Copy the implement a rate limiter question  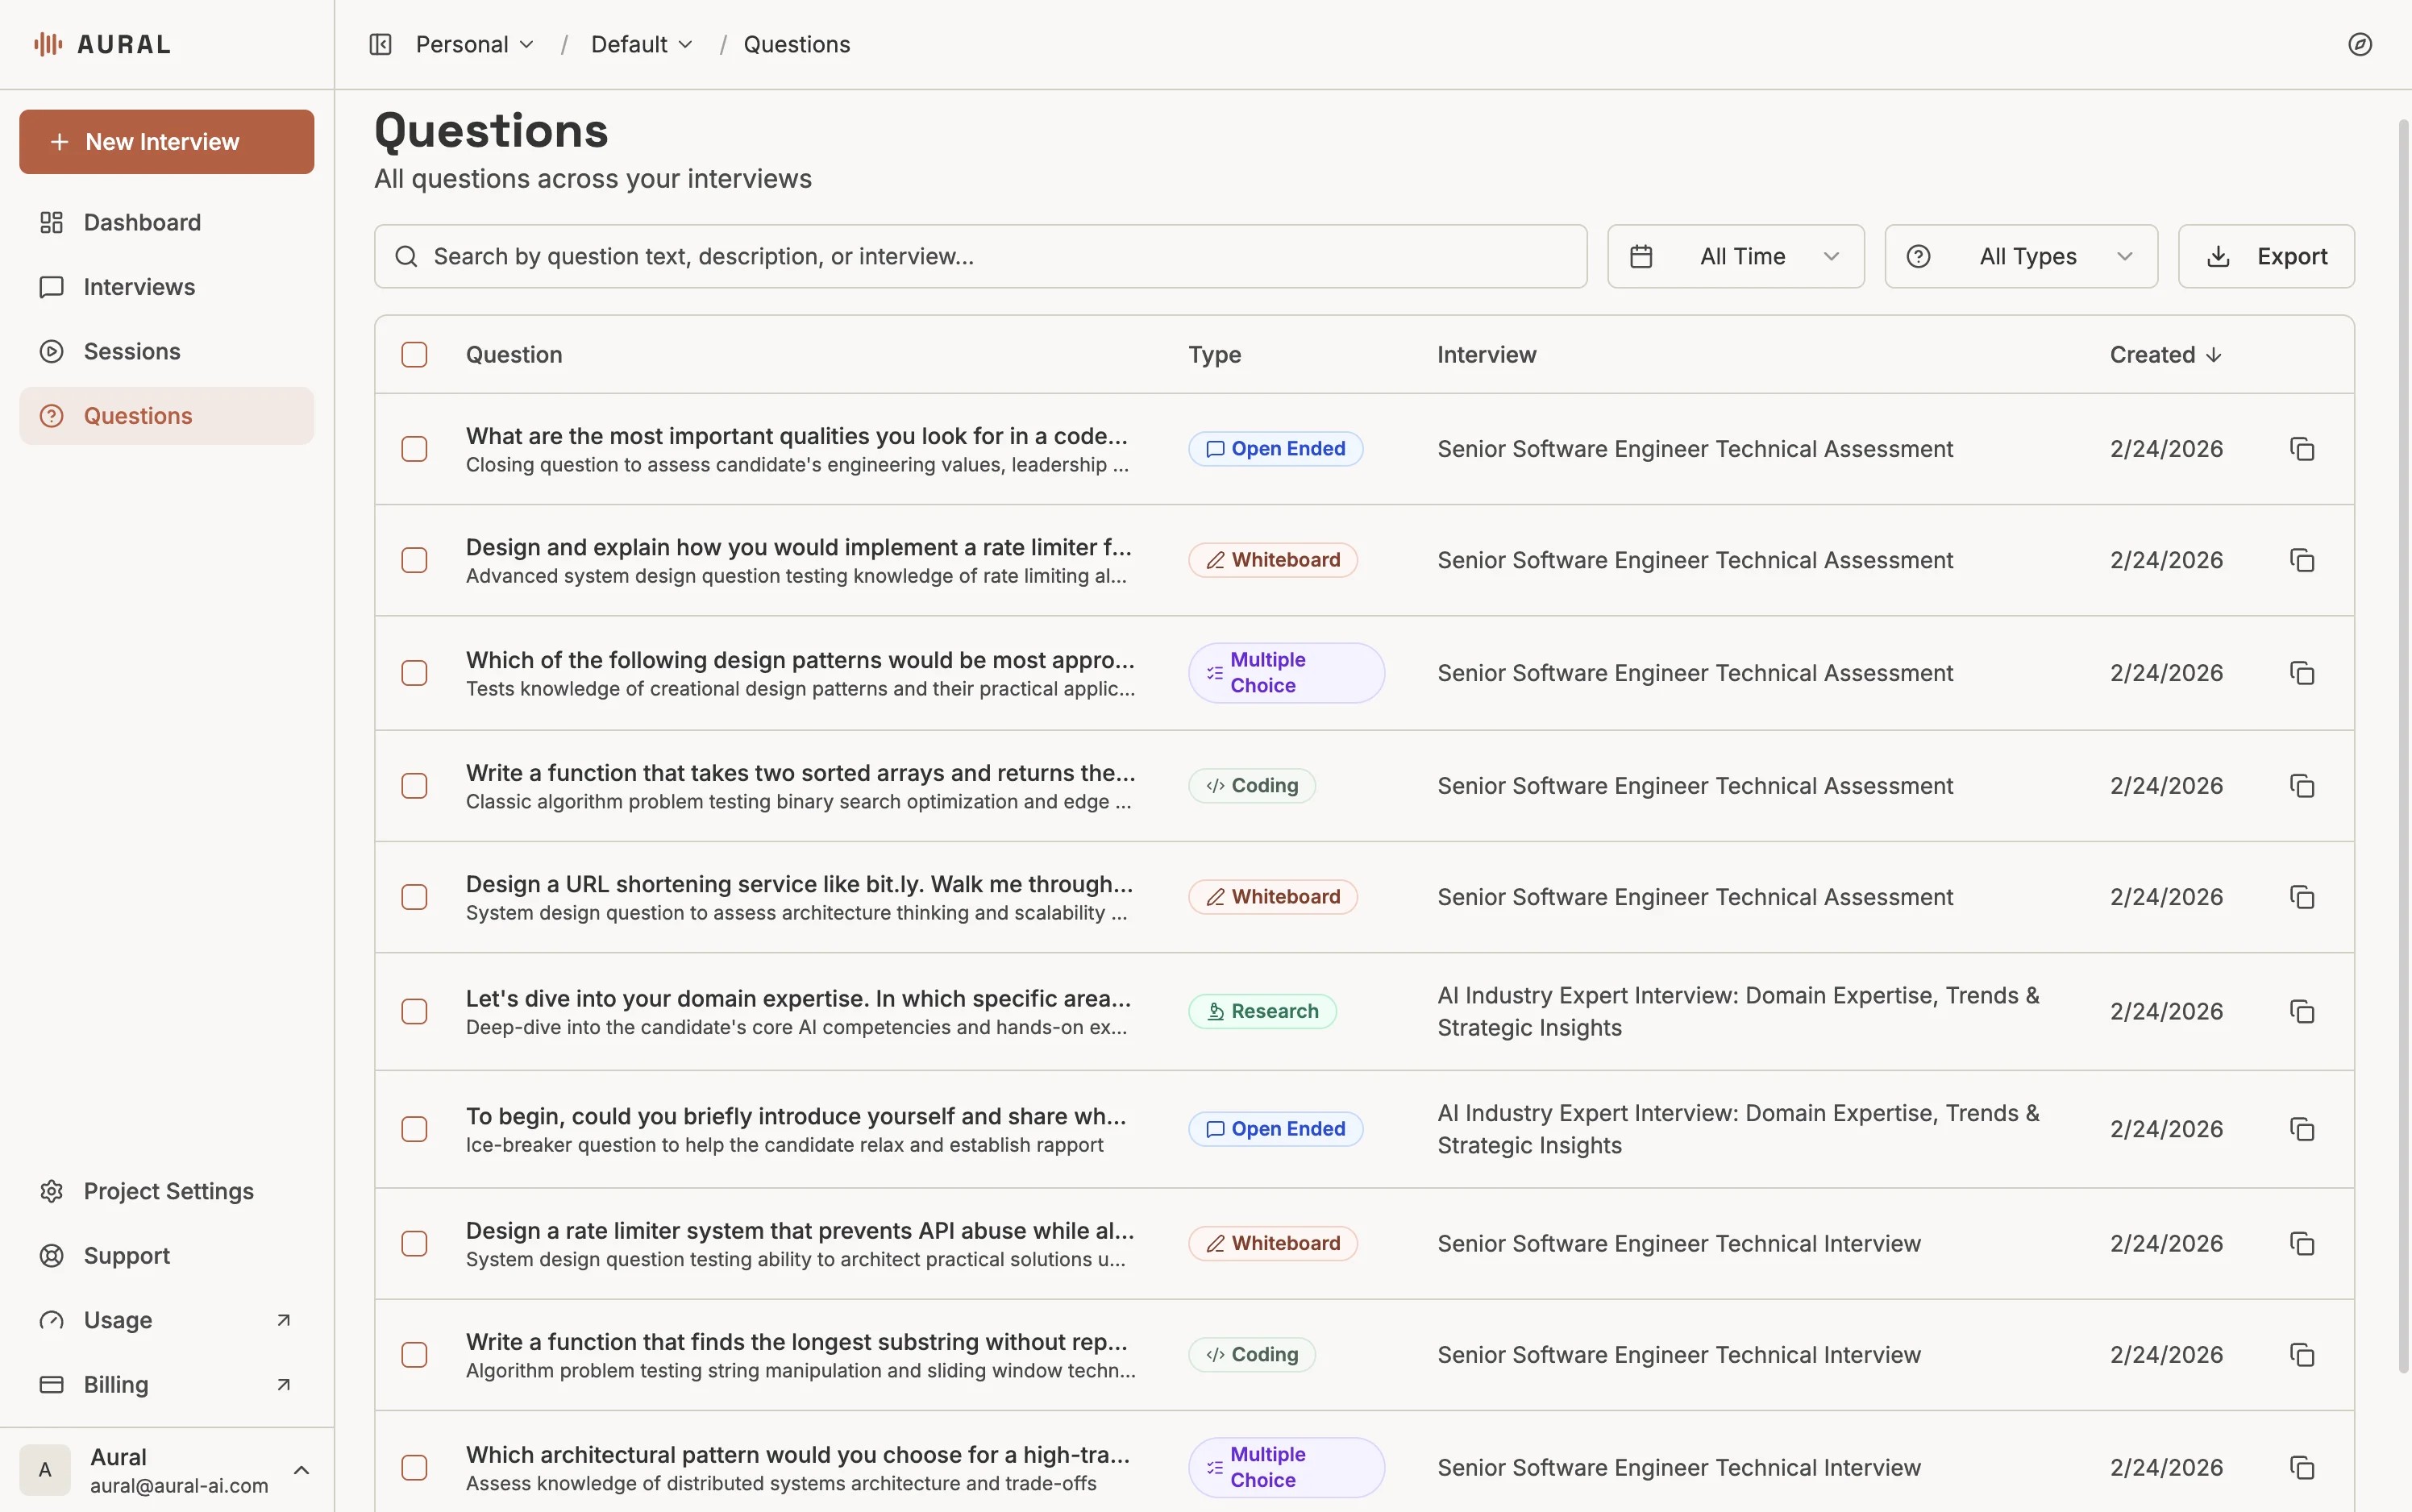(2302, 560)
